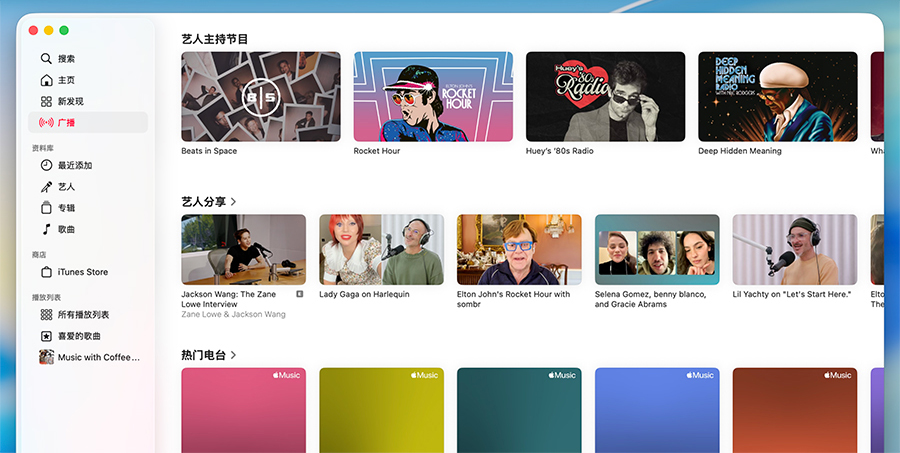The height and width of the screenshot is (453, 900).
Task: Open Music with Coffee playlist
Action: [x=97, y=357]
